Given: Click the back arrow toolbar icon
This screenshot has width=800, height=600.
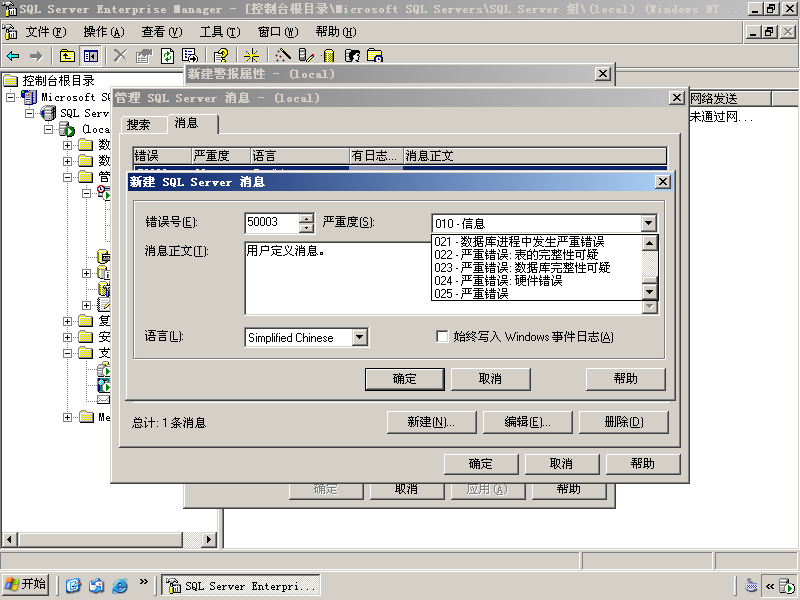Looking at the screenshot, I should (x=13, y=56).
